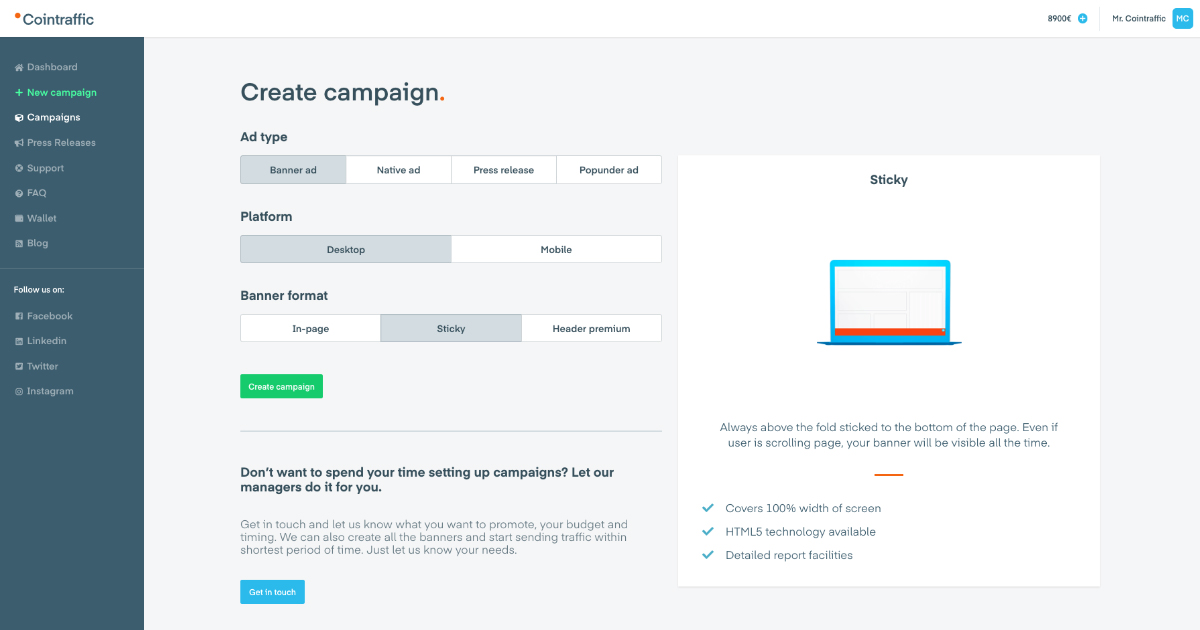Click the plus icon to add funds
This screenshot has height=630, width=1200.
(1082, 18)
